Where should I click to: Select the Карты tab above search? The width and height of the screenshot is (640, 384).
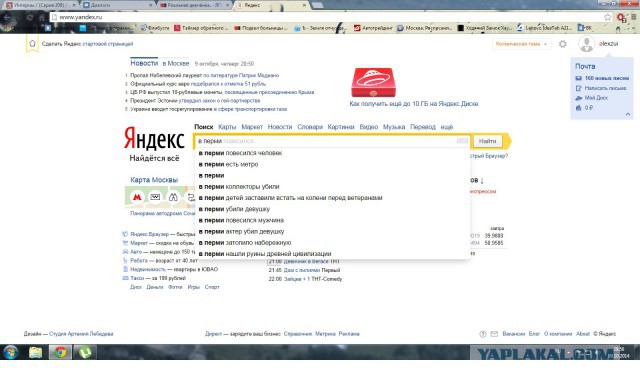(227, 127)
